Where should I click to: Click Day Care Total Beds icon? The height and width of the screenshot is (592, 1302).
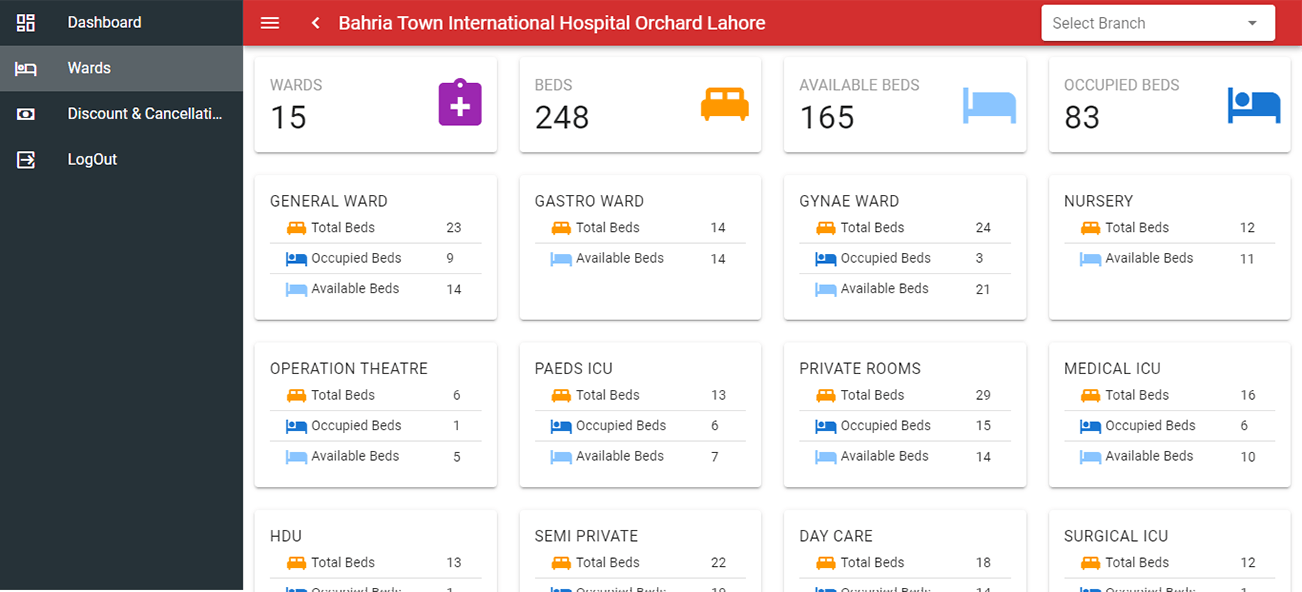point(825,563)
